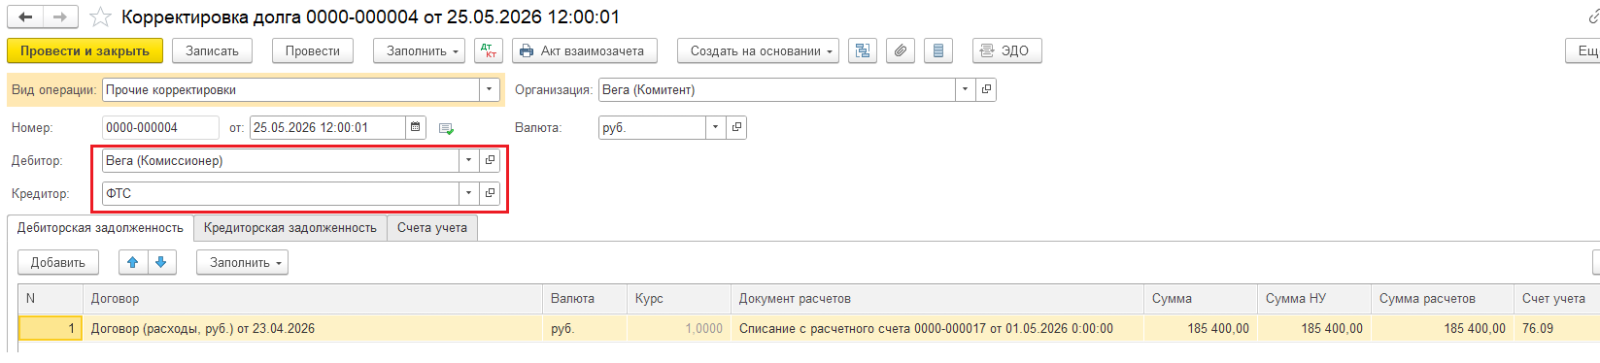
Task: Open Кредитор dropdown arrow
Action: click(x=469, y=194)
